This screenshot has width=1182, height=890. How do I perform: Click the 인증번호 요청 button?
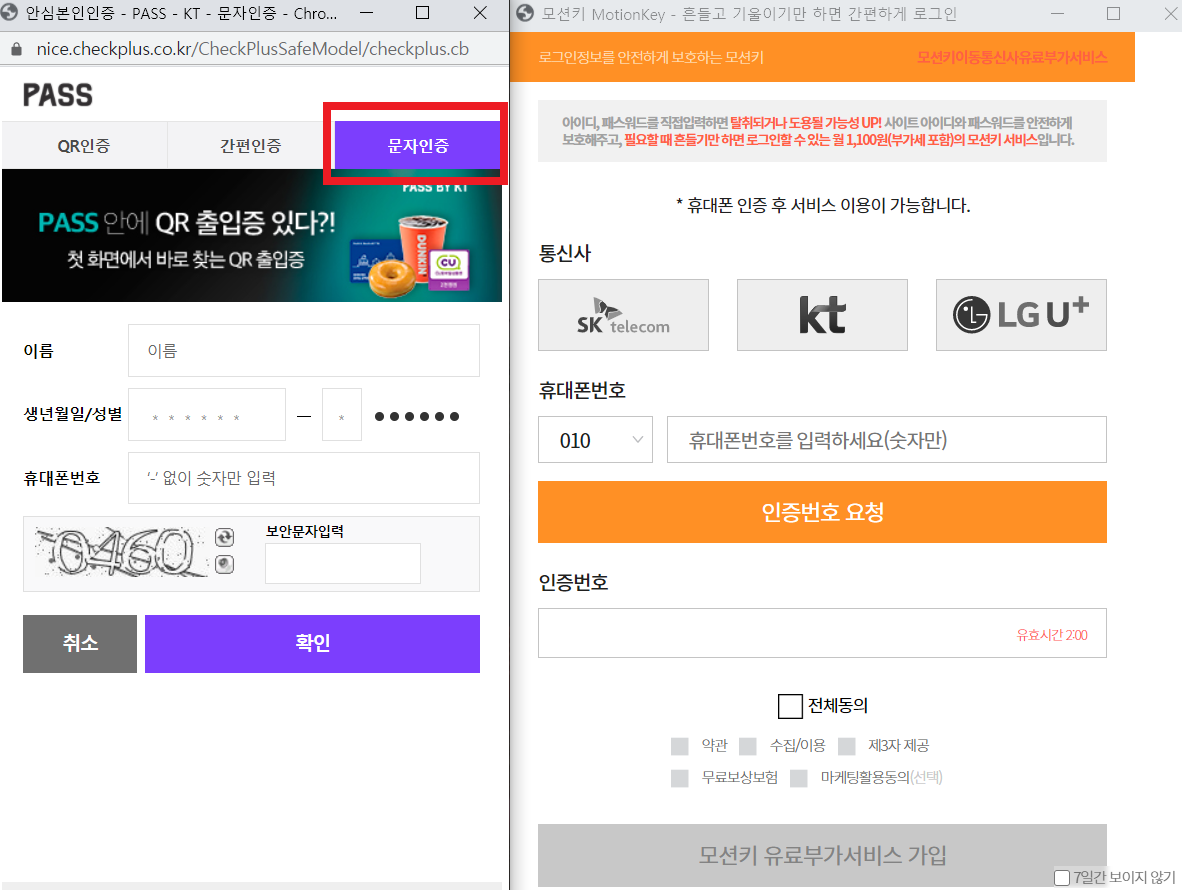point(822,512)
